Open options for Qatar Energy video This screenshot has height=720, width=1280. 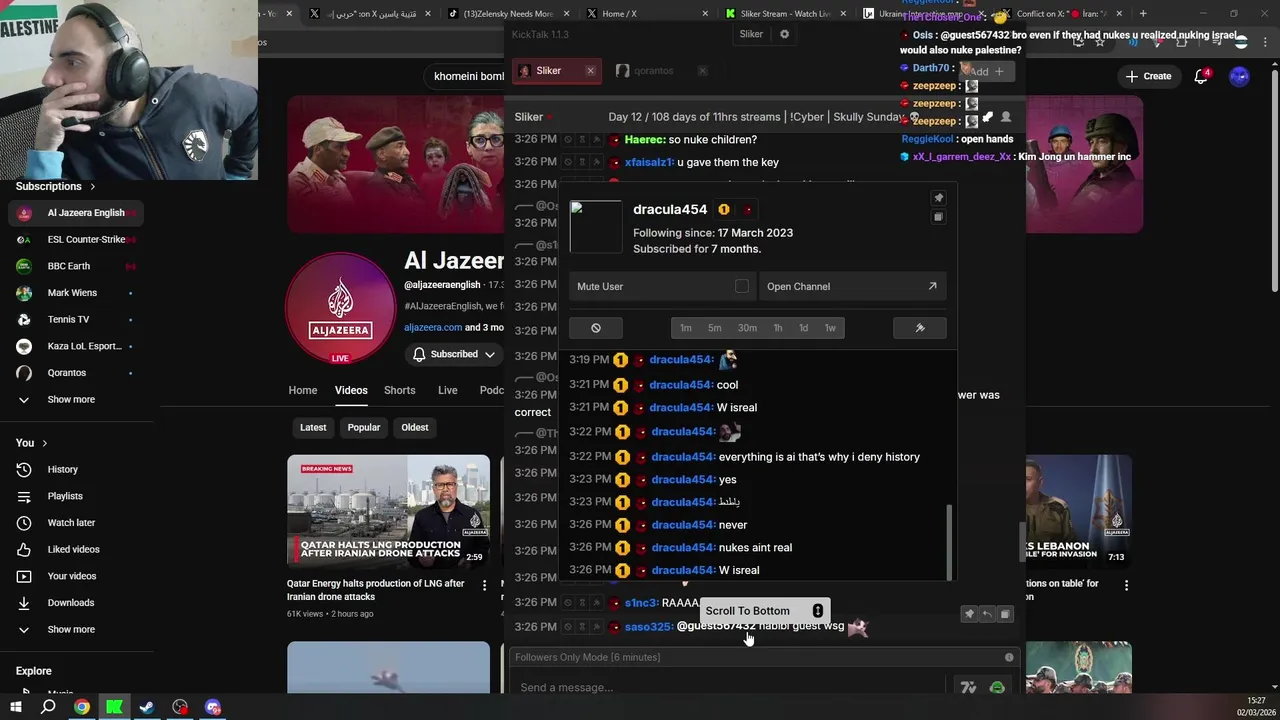(x=485, y=585)
